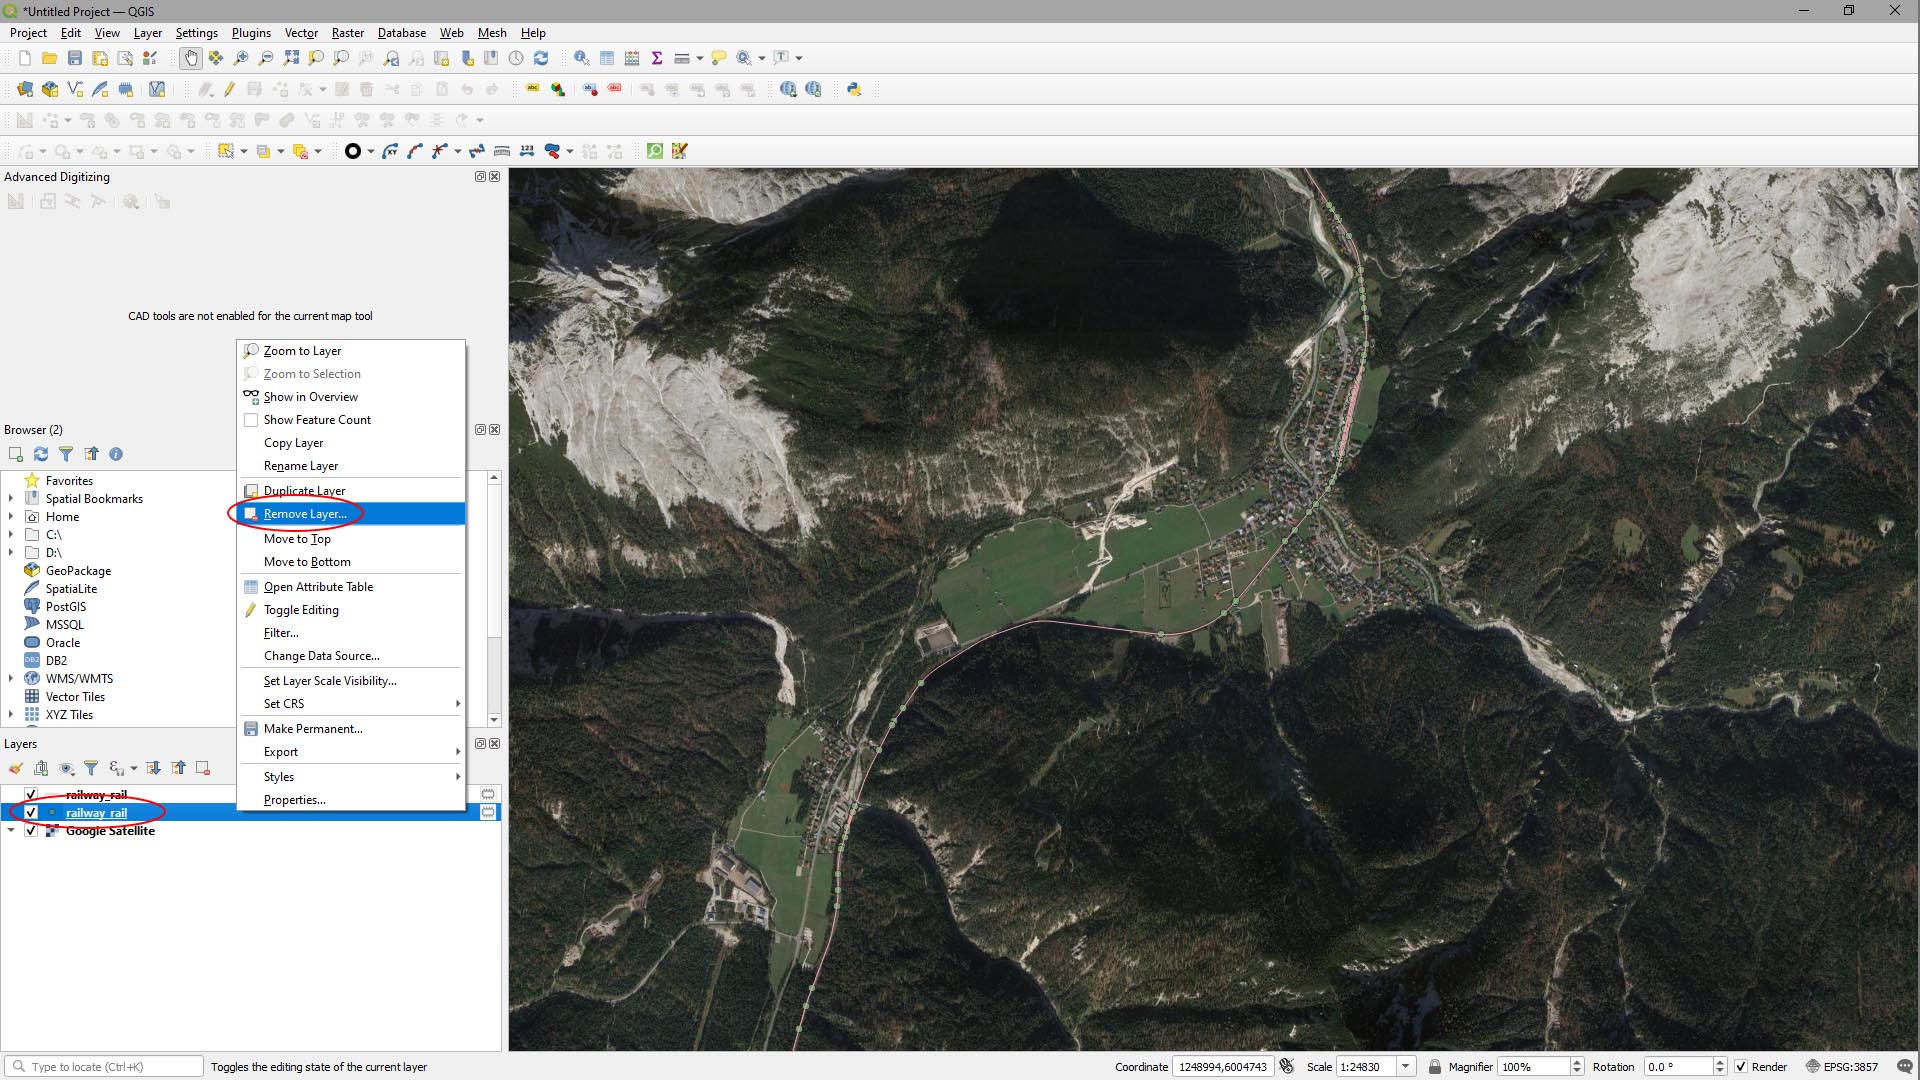Open Set CRS submenu
The height and width of the screenshot is (1080, 1920).
[x=351, y=704]
